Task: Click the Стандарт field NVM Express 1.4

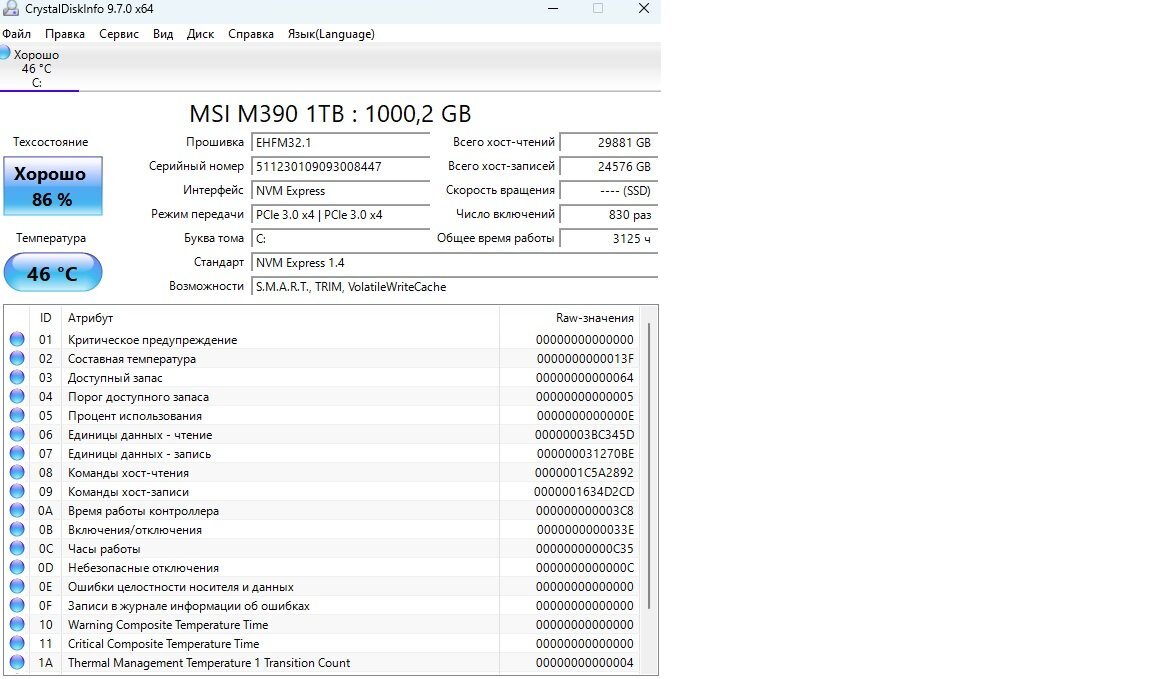Action: (454, 263)
